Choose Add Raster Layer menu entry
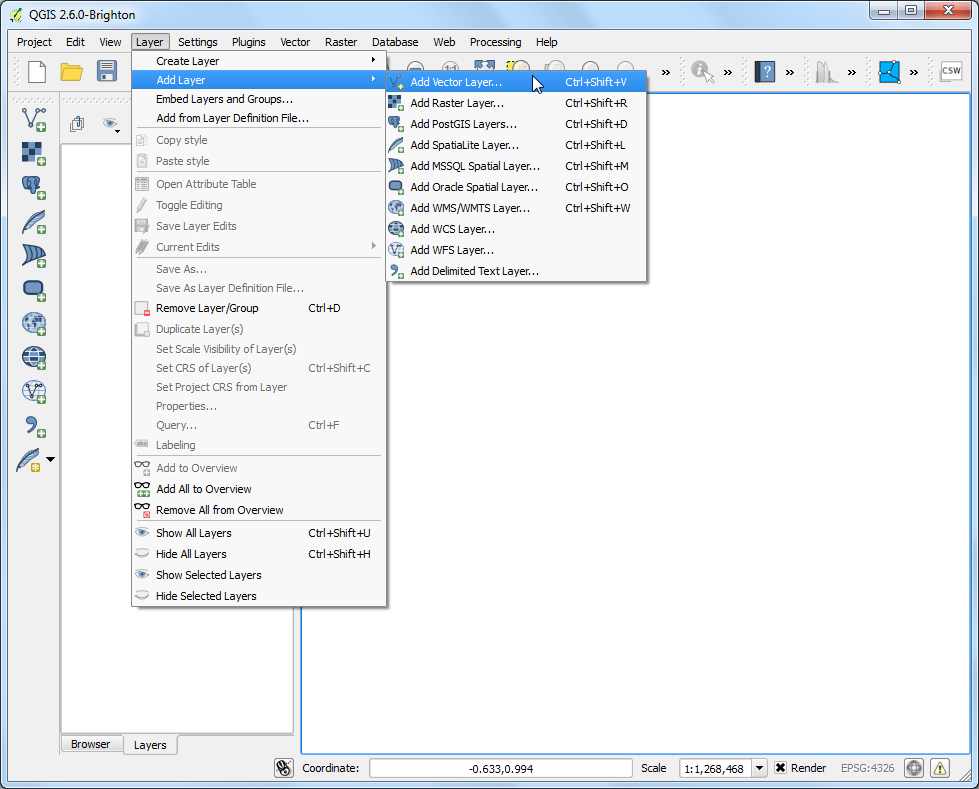This screenshot has width=979, height=789. [516, 103]
